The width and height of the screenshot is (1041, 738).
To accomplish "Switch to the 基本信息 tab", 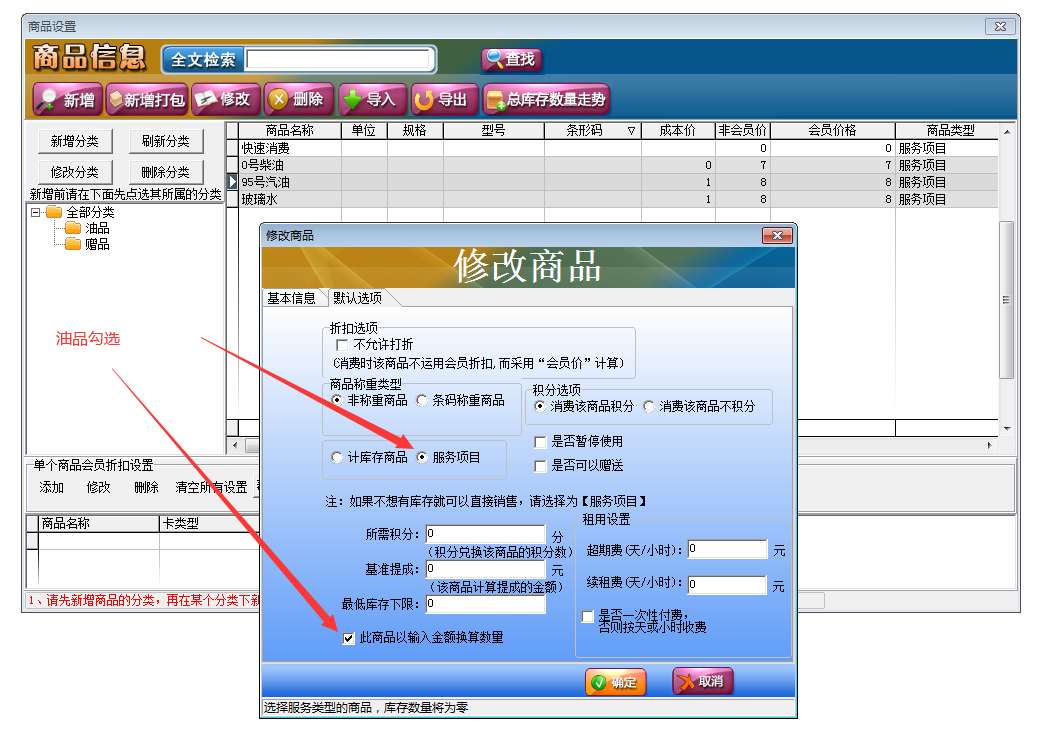I will [291, 298].
